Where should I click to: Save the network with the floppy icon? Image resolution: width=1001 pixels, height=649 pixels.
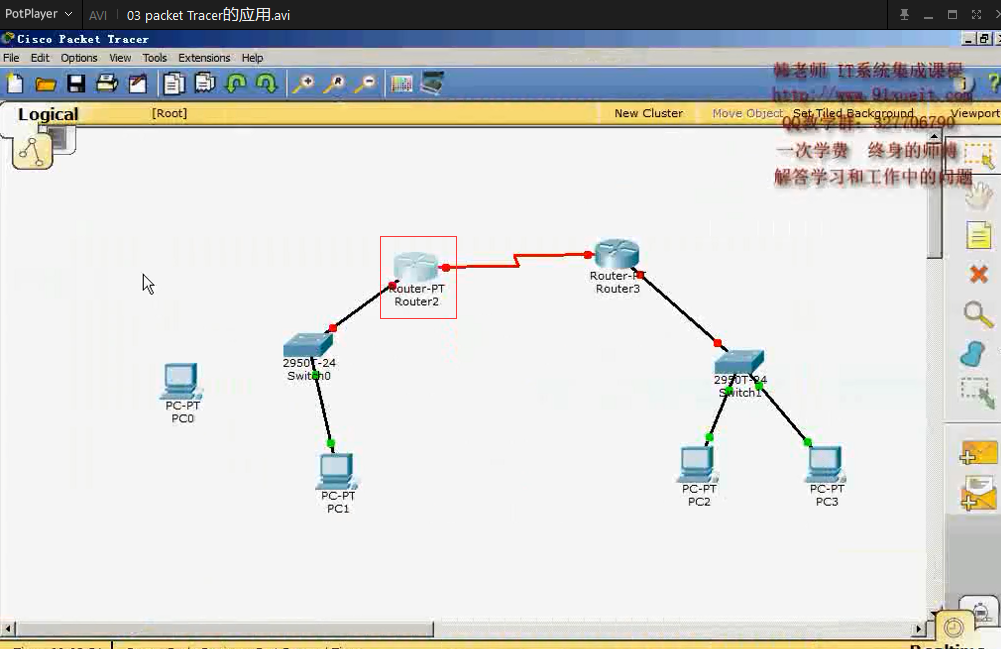pos(76,84)
